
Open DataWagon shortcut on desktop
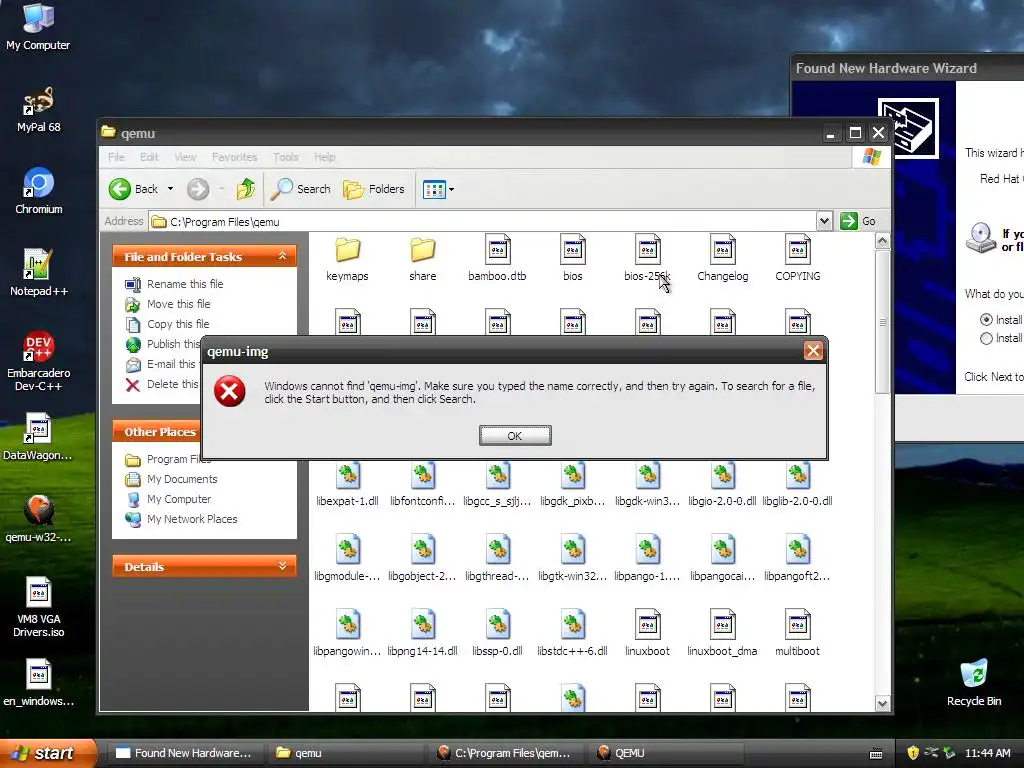point(39,437)
